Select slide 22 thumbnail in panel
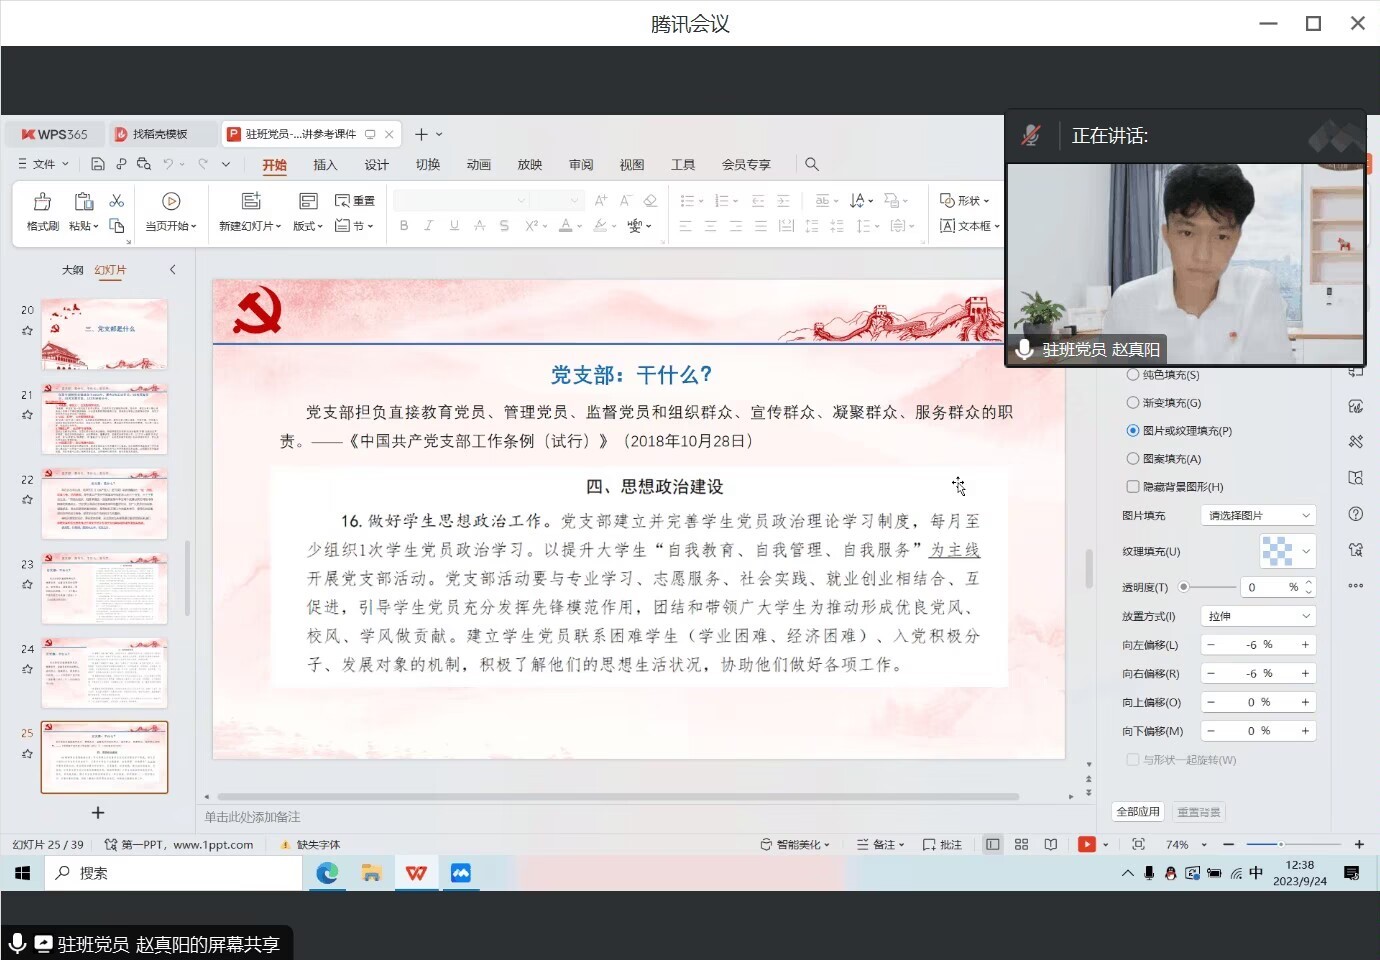 [104, 504]
